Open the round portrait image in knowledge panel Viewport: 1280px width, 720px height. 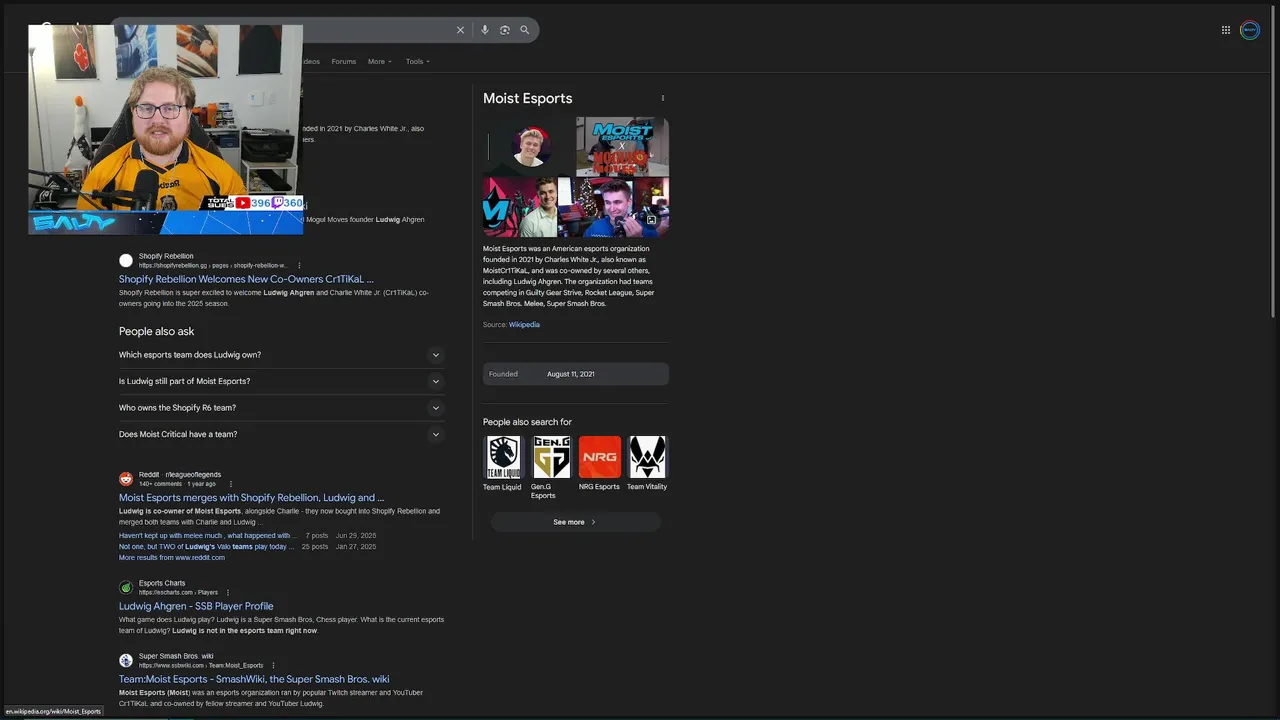tap(530, 146)
